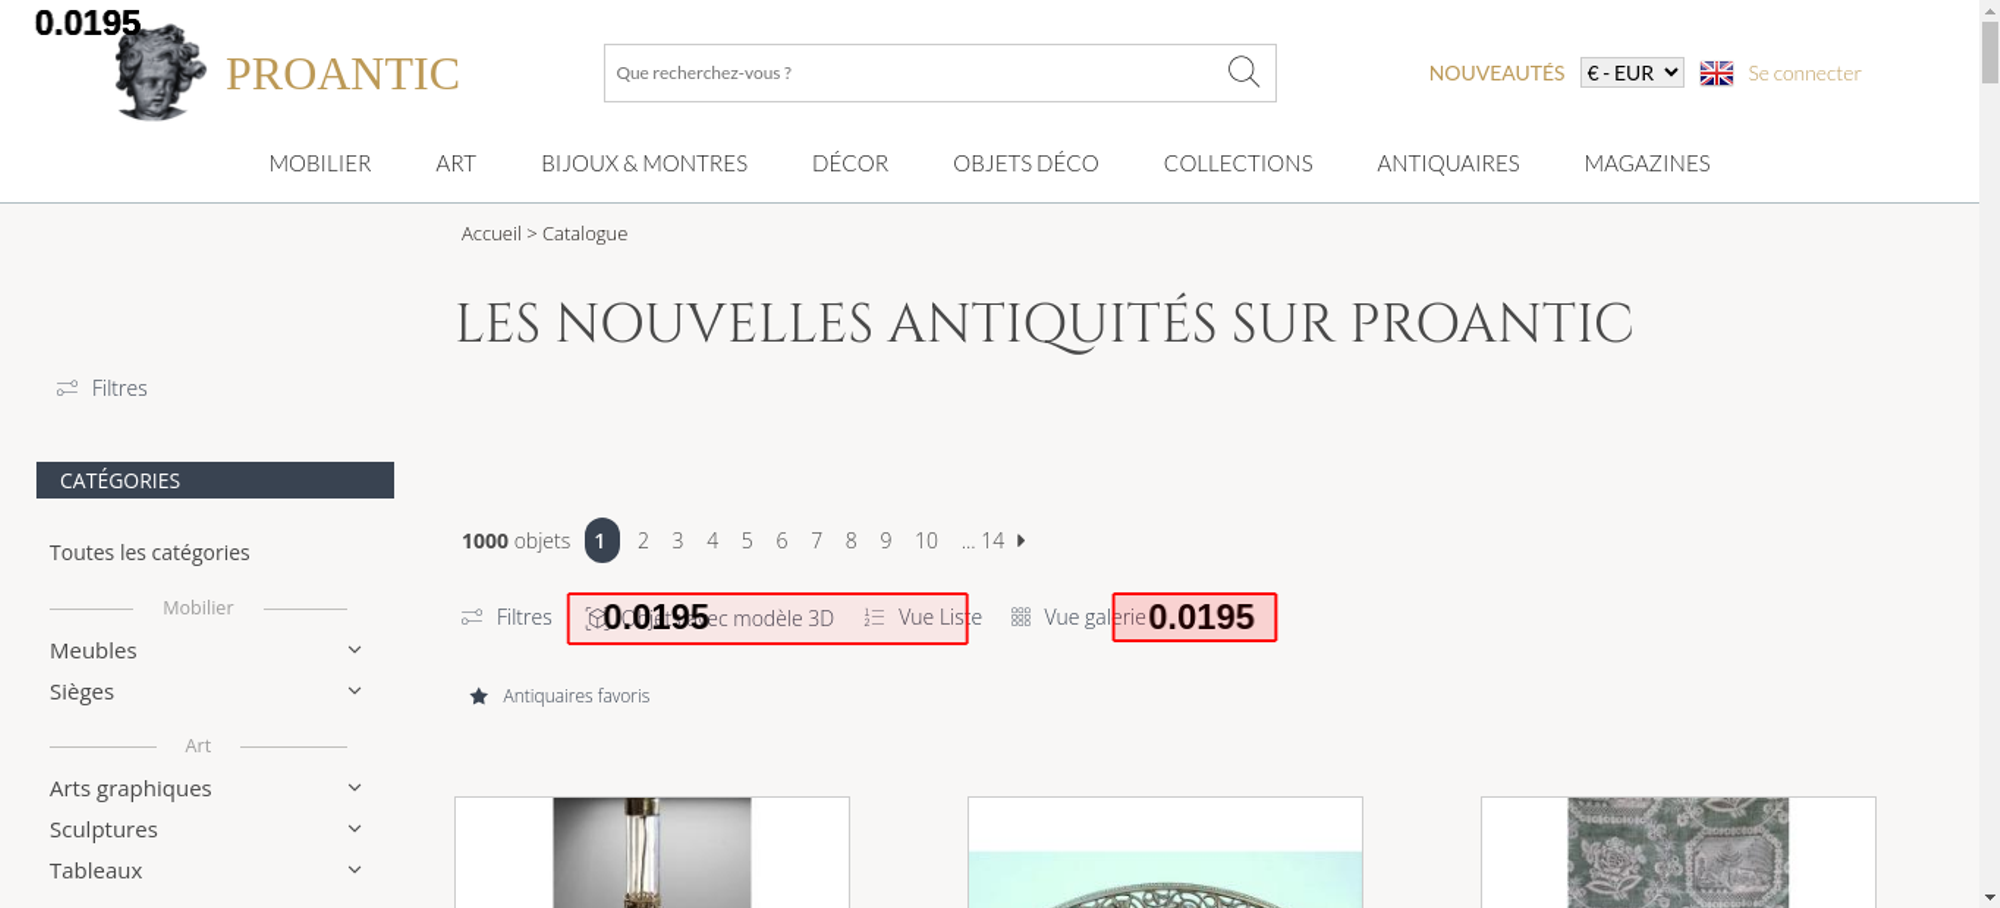
Task: Click the Vue galerie grid icon
Action: click(x=1020, y=618)
